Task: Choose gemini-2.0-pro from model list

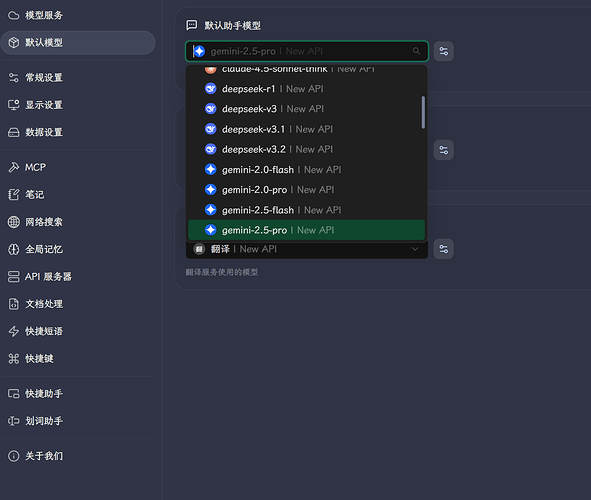Action: click(306, 190)
